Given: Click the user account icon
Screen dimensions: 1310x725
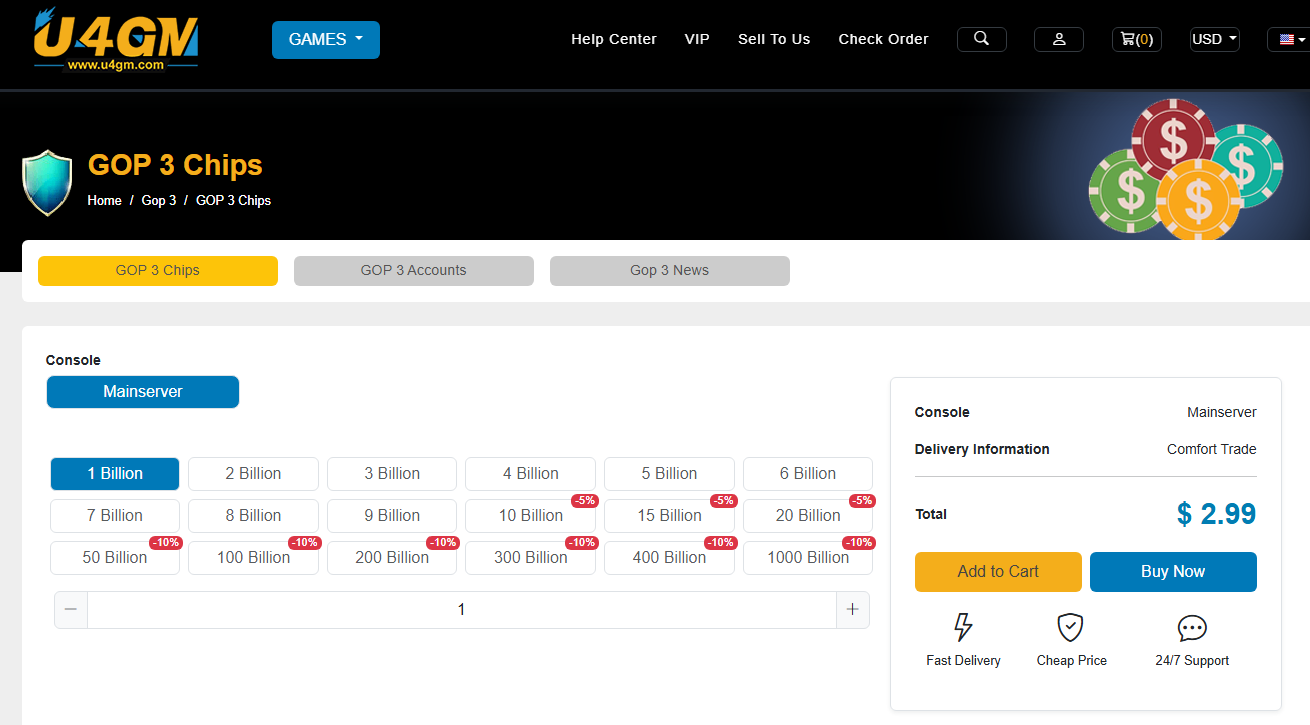Looking at the screenshot, I should pos(1058,39).
